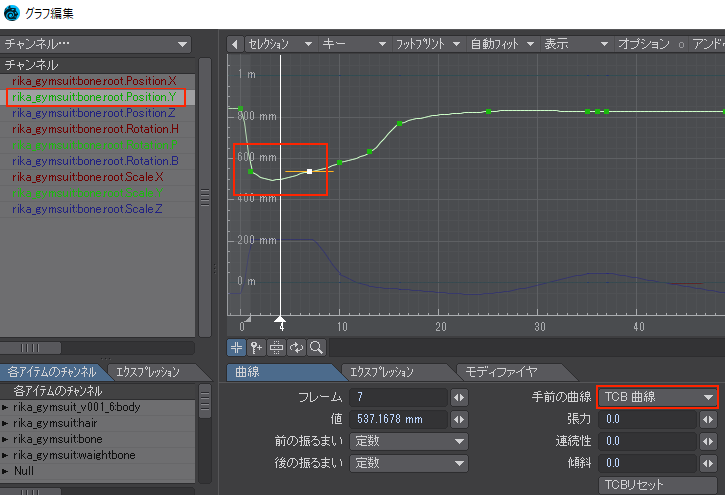Open the 手前の曲線 TCB 曲線 dropdown
The height and width of the screenshot is (495, 725).
pyautogui.click(x=658, y=397)
